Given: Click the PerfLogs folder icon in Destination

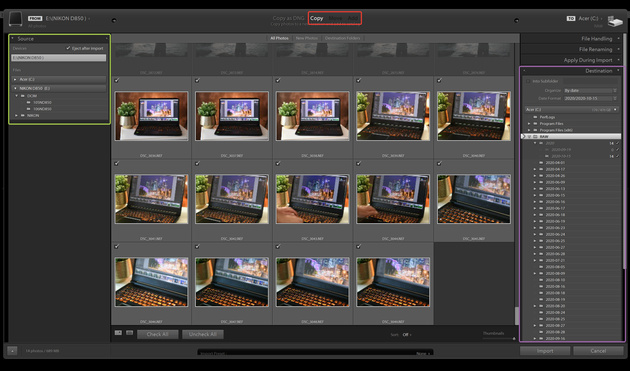Looking at the screenshot, I should (x=535, y=117).
